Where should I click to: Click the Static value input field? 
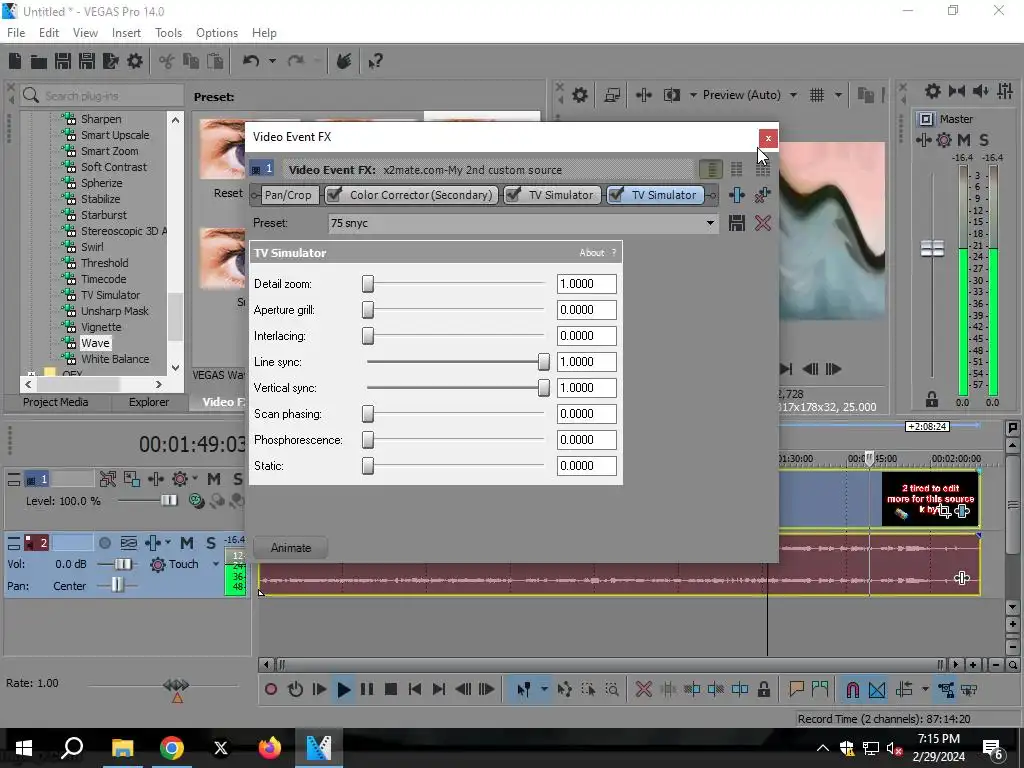[x=586, y=466]
